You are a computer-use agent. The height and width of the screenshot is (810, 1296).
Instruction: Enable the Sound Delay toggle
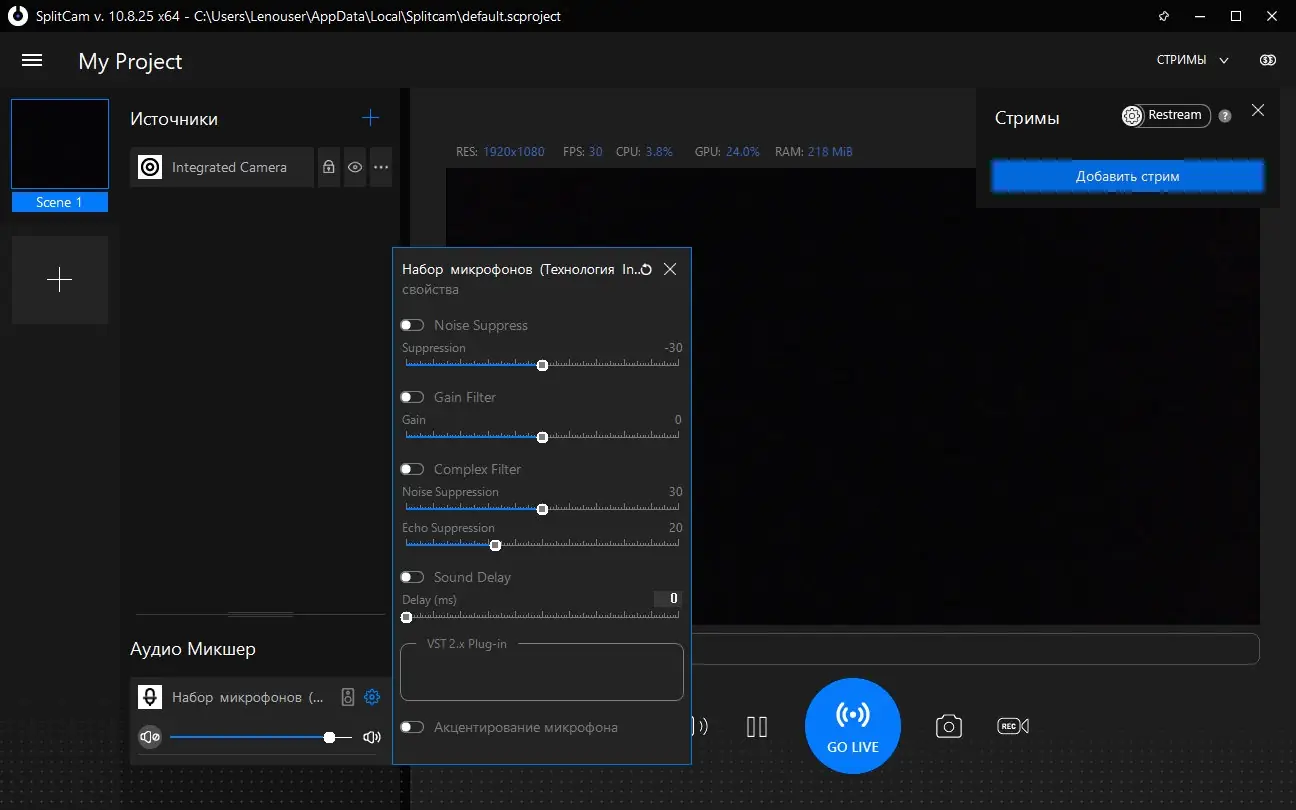point(412,577)
